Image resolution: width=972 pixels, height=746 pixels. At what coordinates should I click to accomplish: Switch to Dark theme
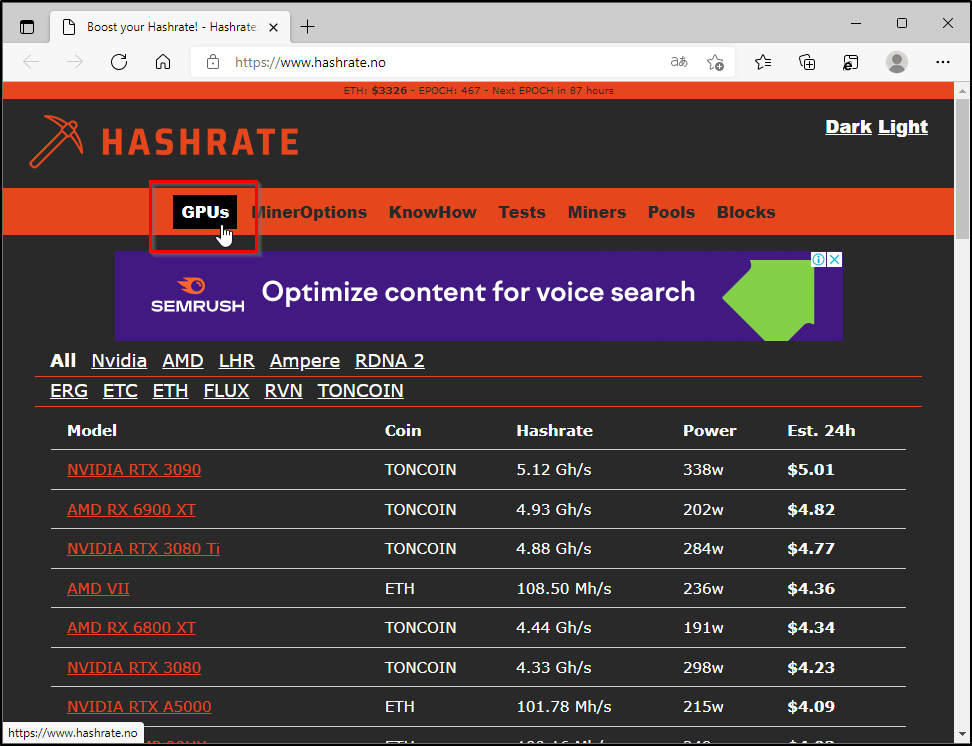849,127
